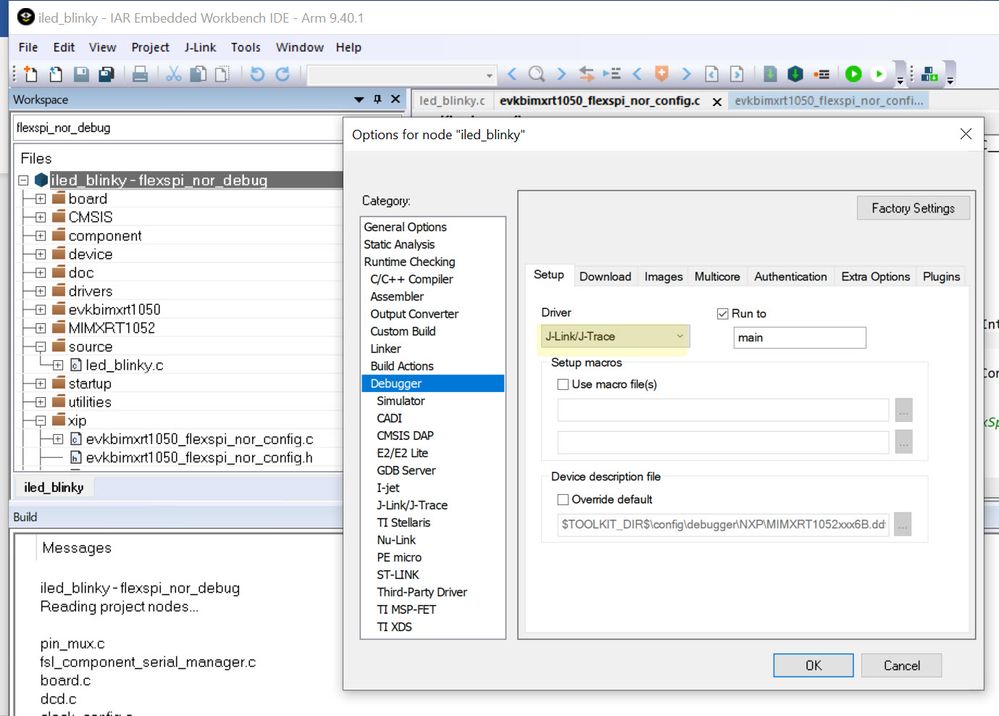999x716 pixels.
Task: Toggle the Run to checkbox
Action: click(722, 313)
